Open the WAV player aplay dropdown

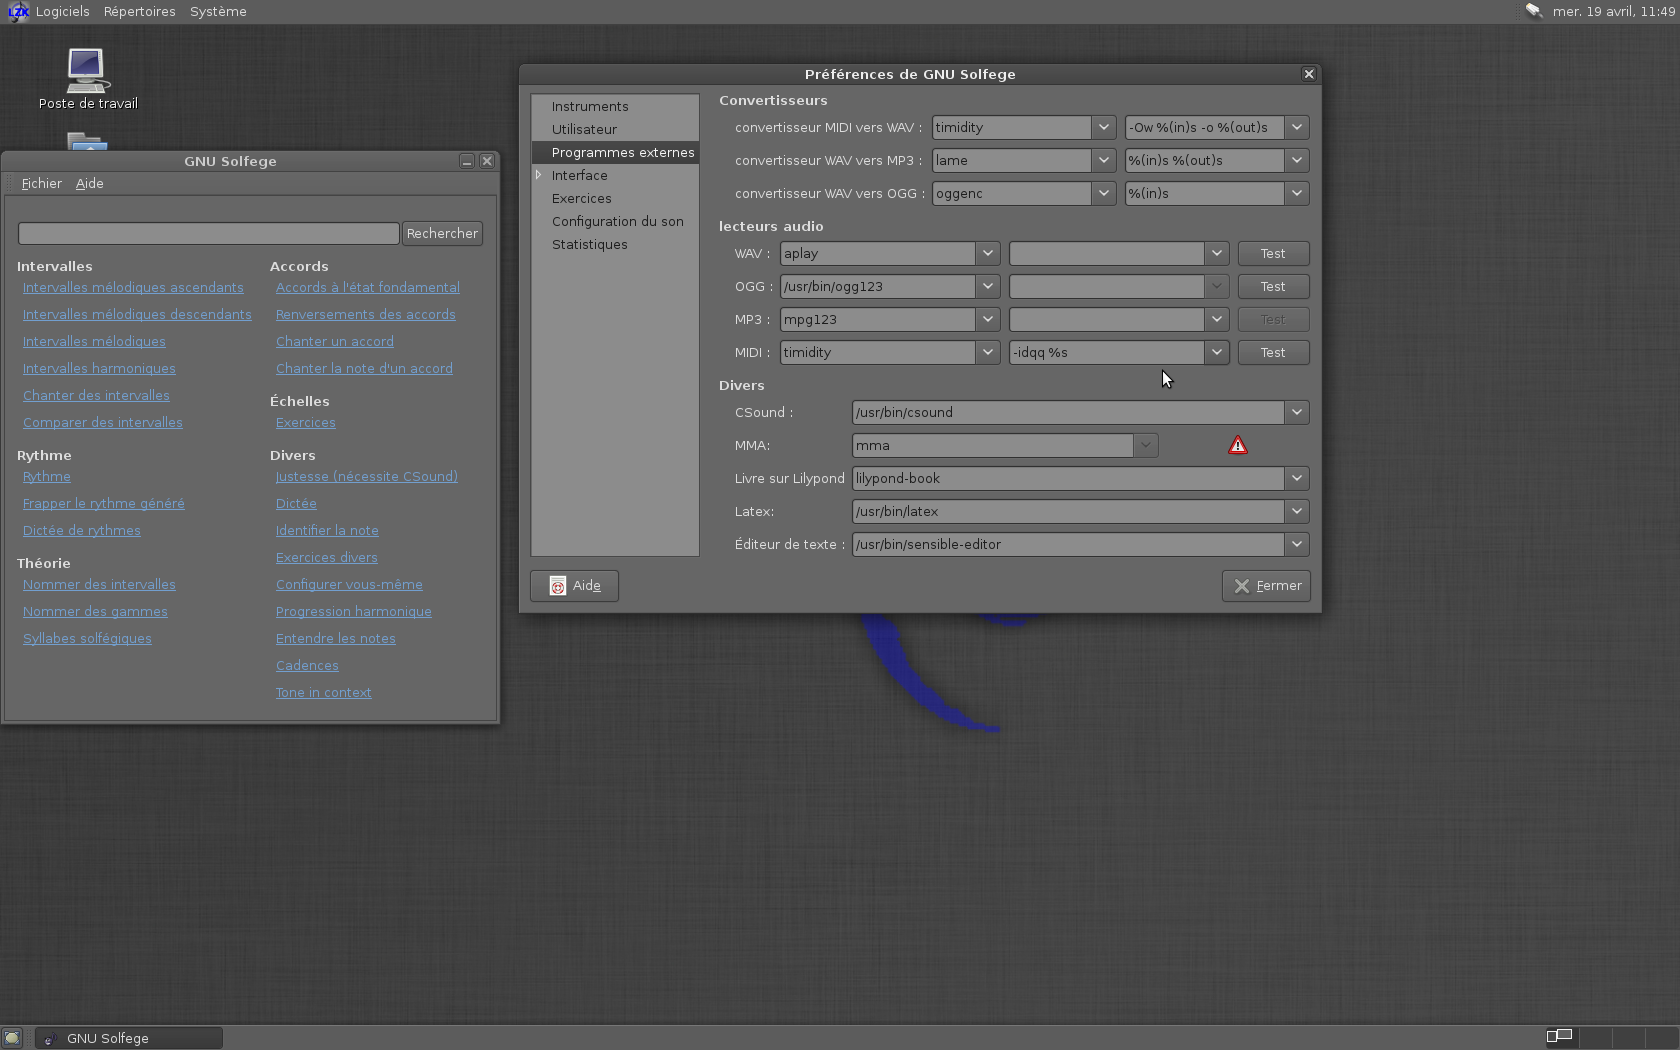click(987, 253)
